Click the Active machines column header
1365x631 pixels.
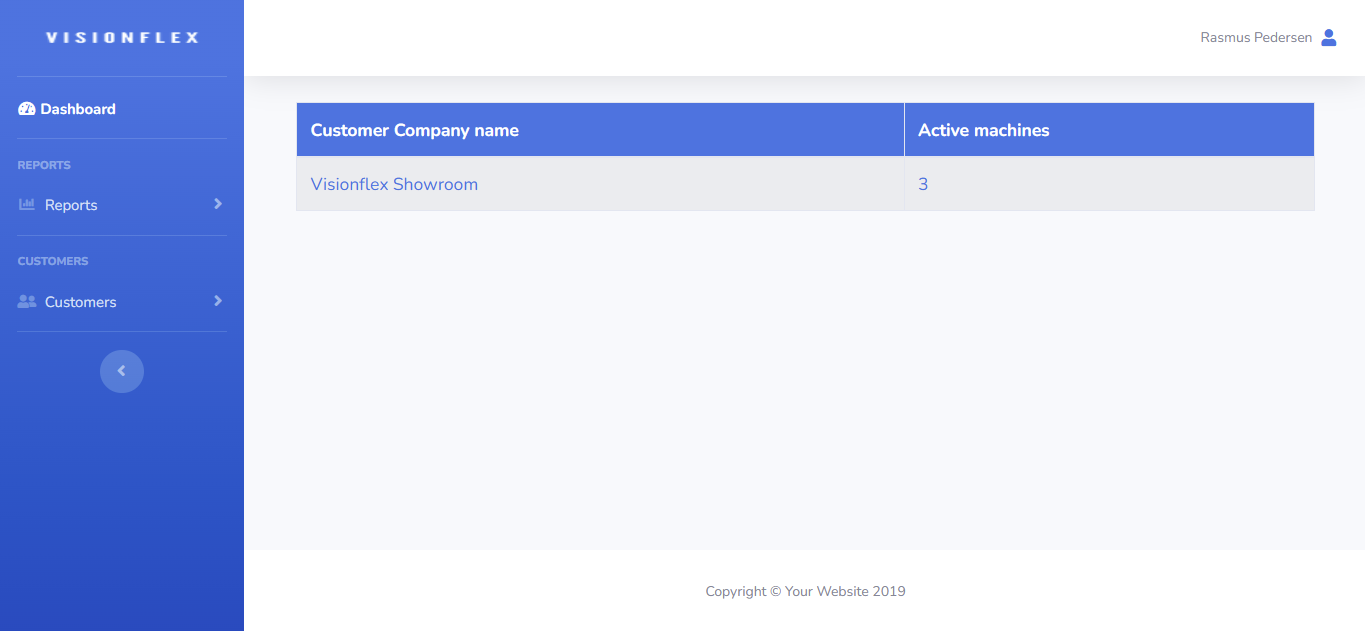[983, 130]
